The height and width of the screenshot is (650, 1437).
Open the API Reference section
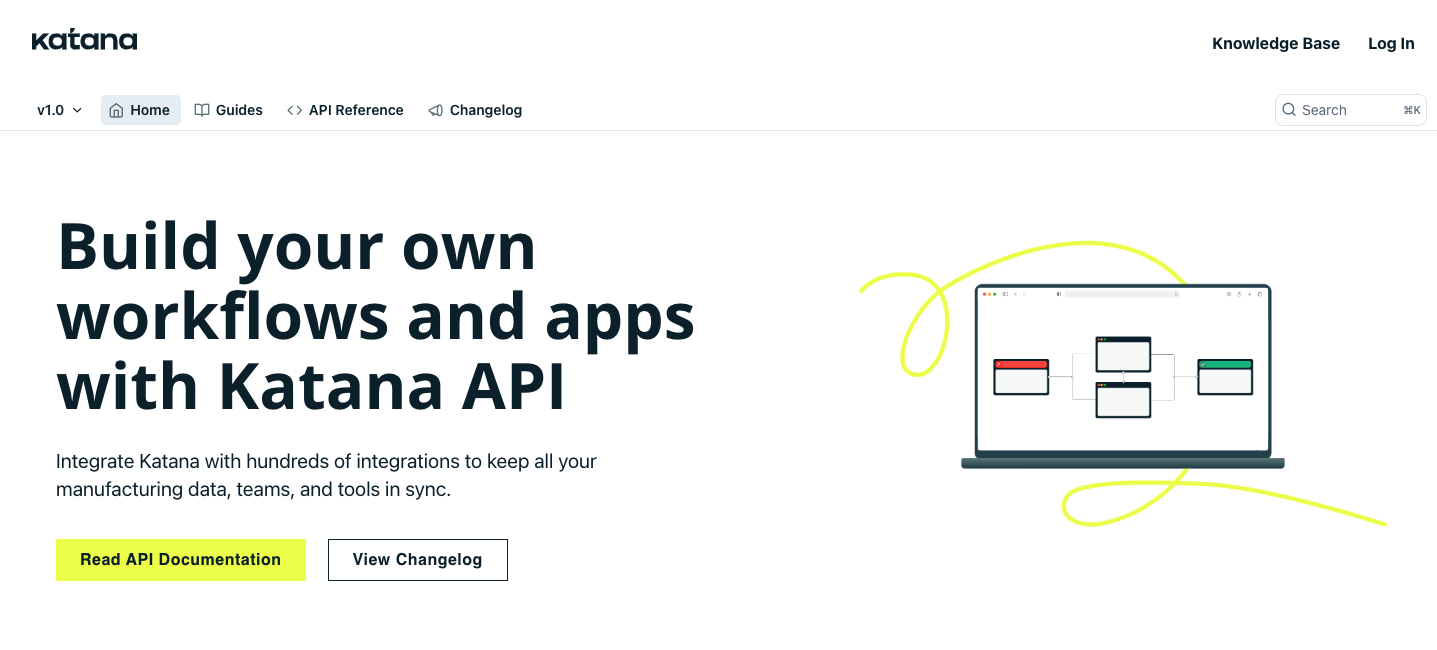[355, 110]
